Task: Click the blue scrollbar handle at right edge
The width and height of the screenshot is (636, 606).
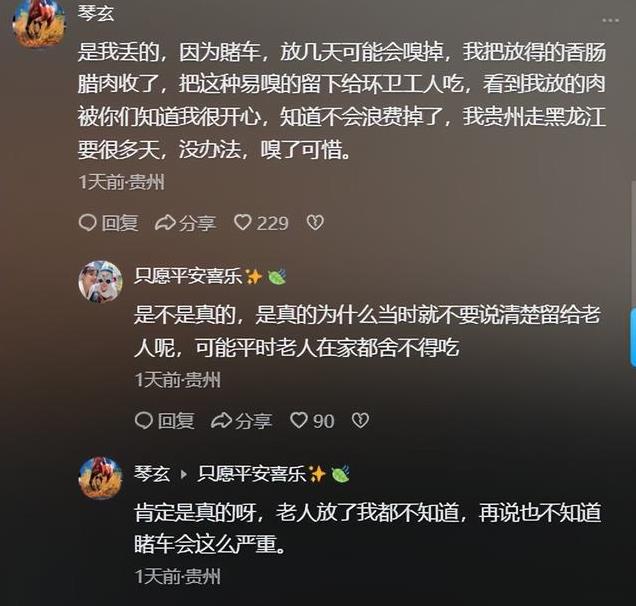Action: point(633,337)
